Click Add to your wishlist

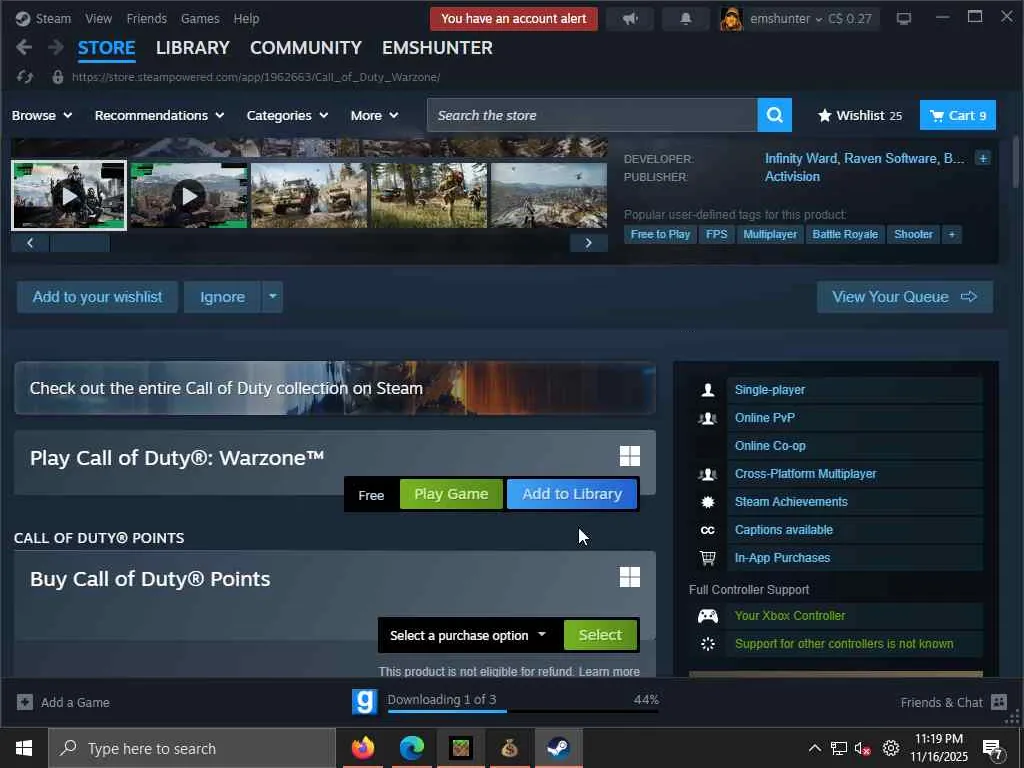click(97, 297)
